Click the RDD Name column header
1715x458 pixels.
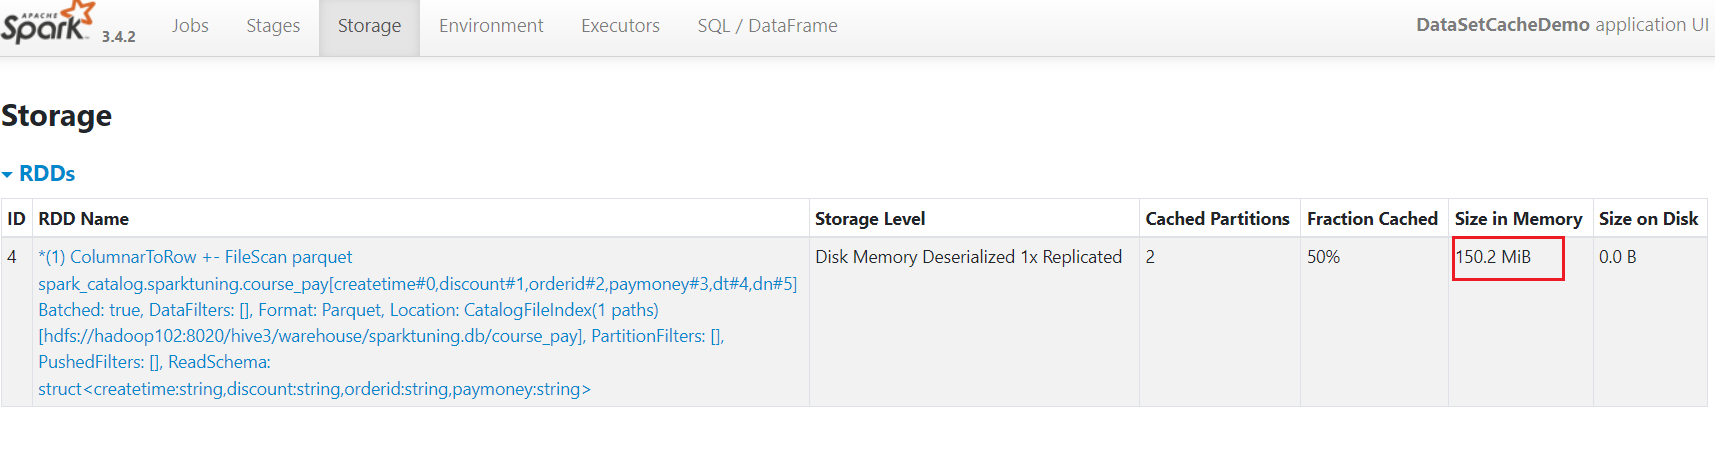click(84, 218)
